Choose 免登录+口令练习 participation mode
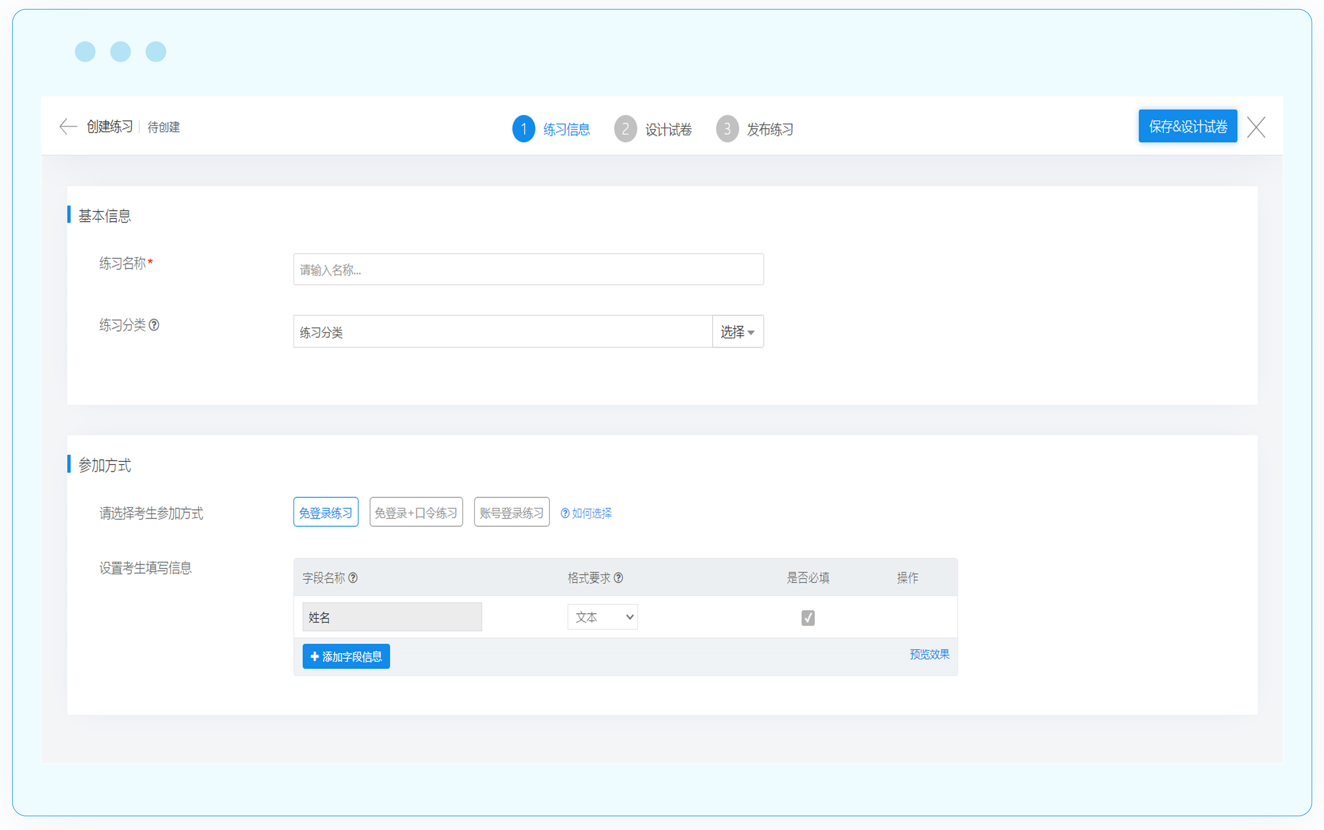This screenshot has height=830, width=1324. [416, 512]
